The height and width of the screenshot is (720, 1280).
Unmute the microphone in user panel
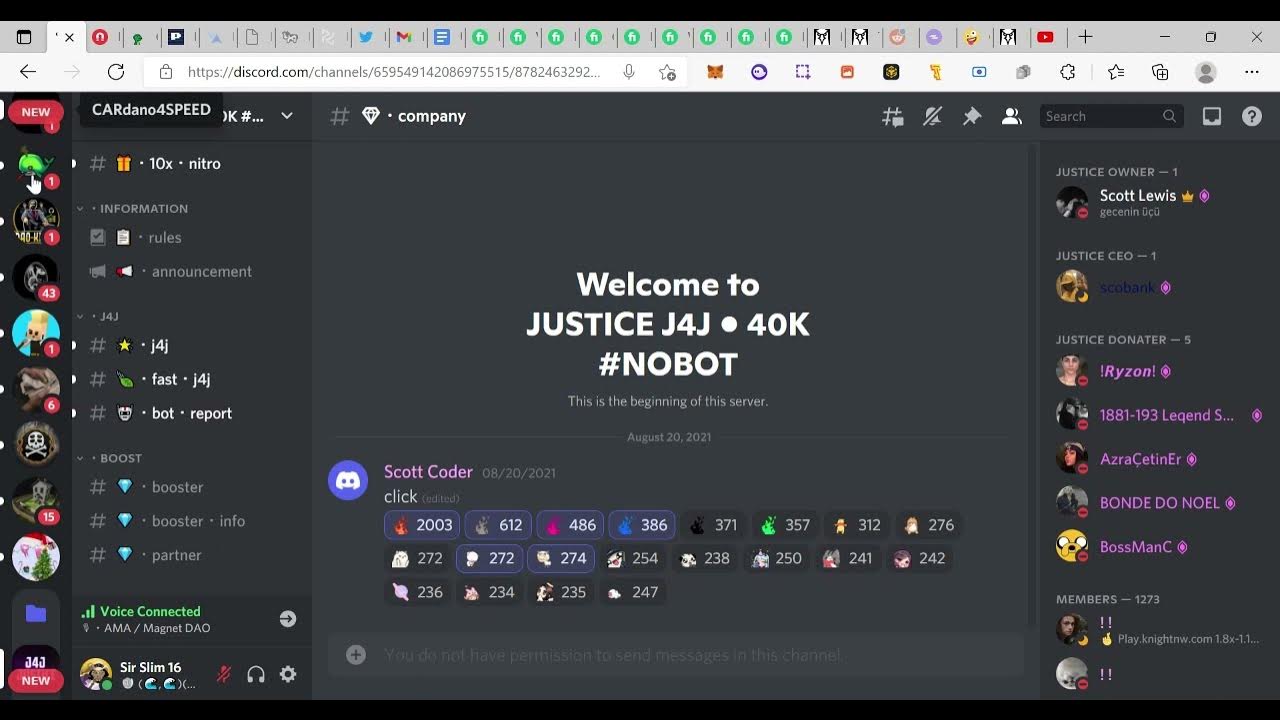224,674
